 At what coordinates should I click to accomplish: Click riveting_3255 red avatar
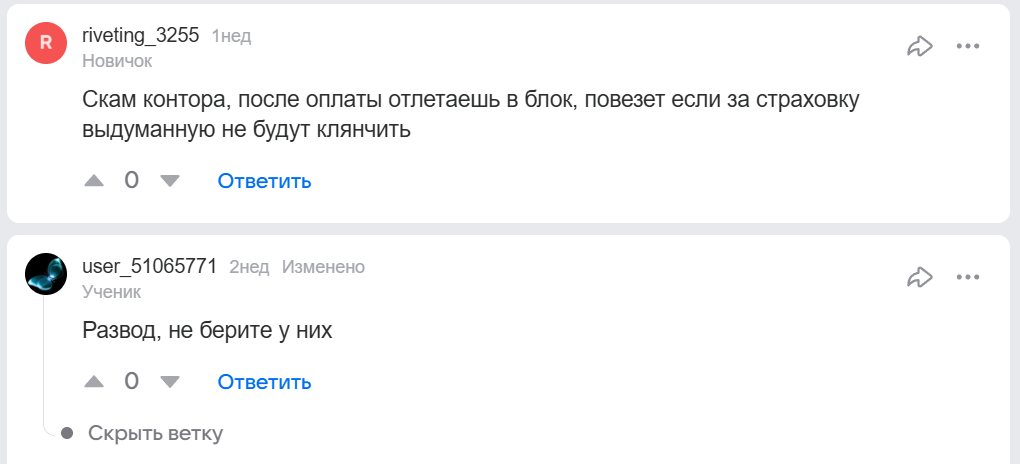[45, 43]
